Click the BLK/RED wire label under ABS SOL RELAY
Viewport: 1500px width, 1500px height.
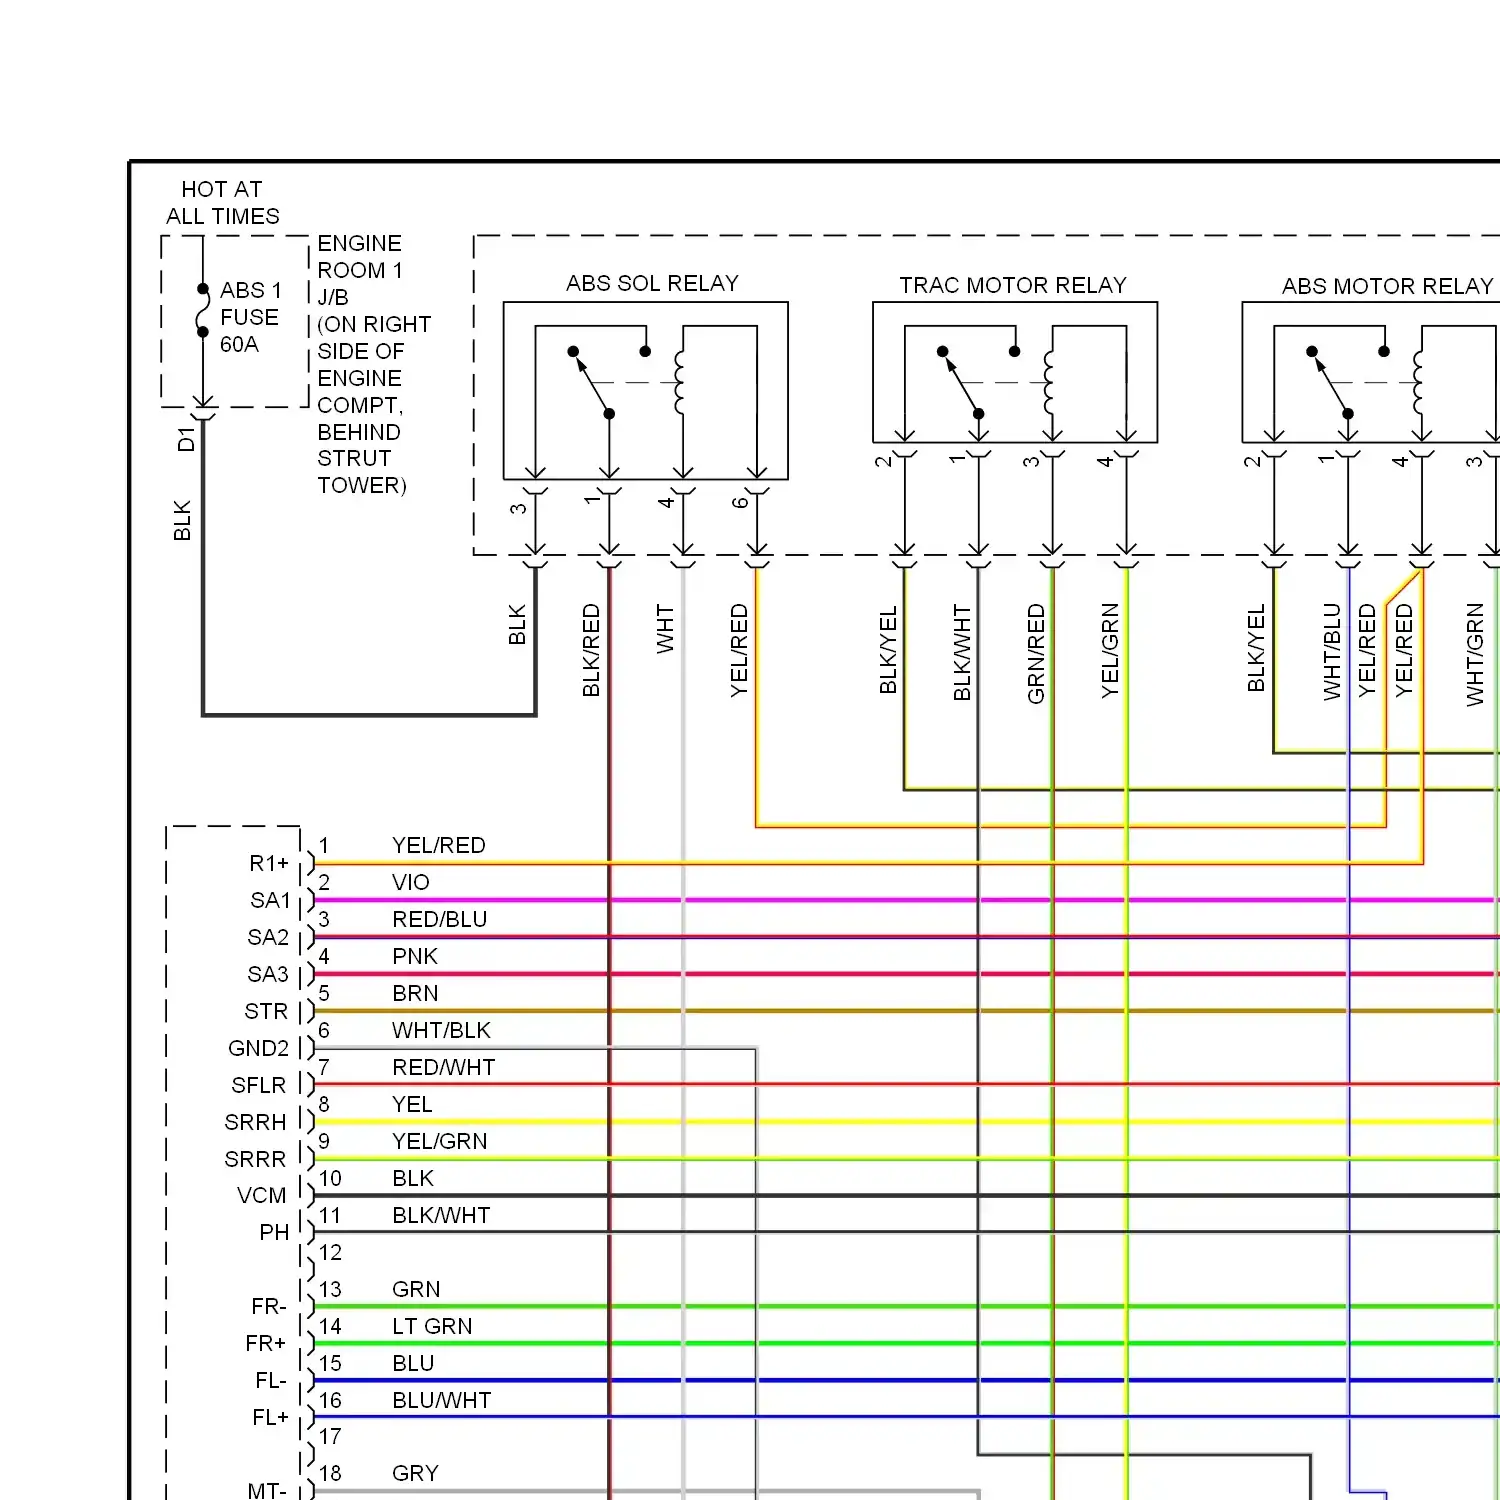click(x=591, y=650)
